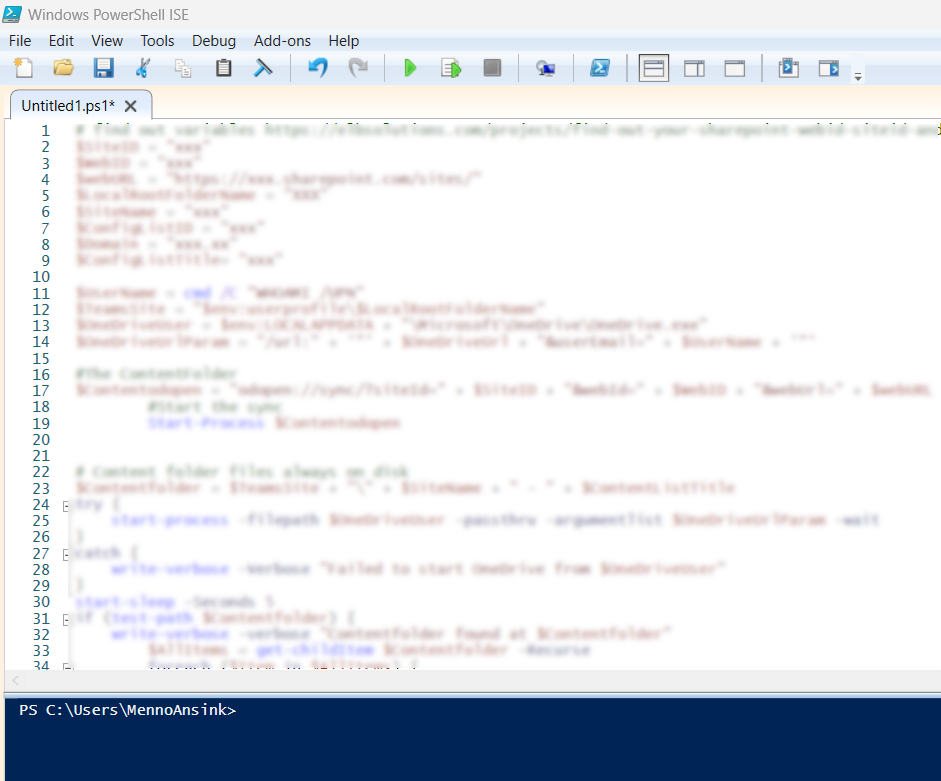Click the PowerShell ISE title bar icon
Image resolution: width=941 pixels, height=781 pixels.
pos(12,14)
